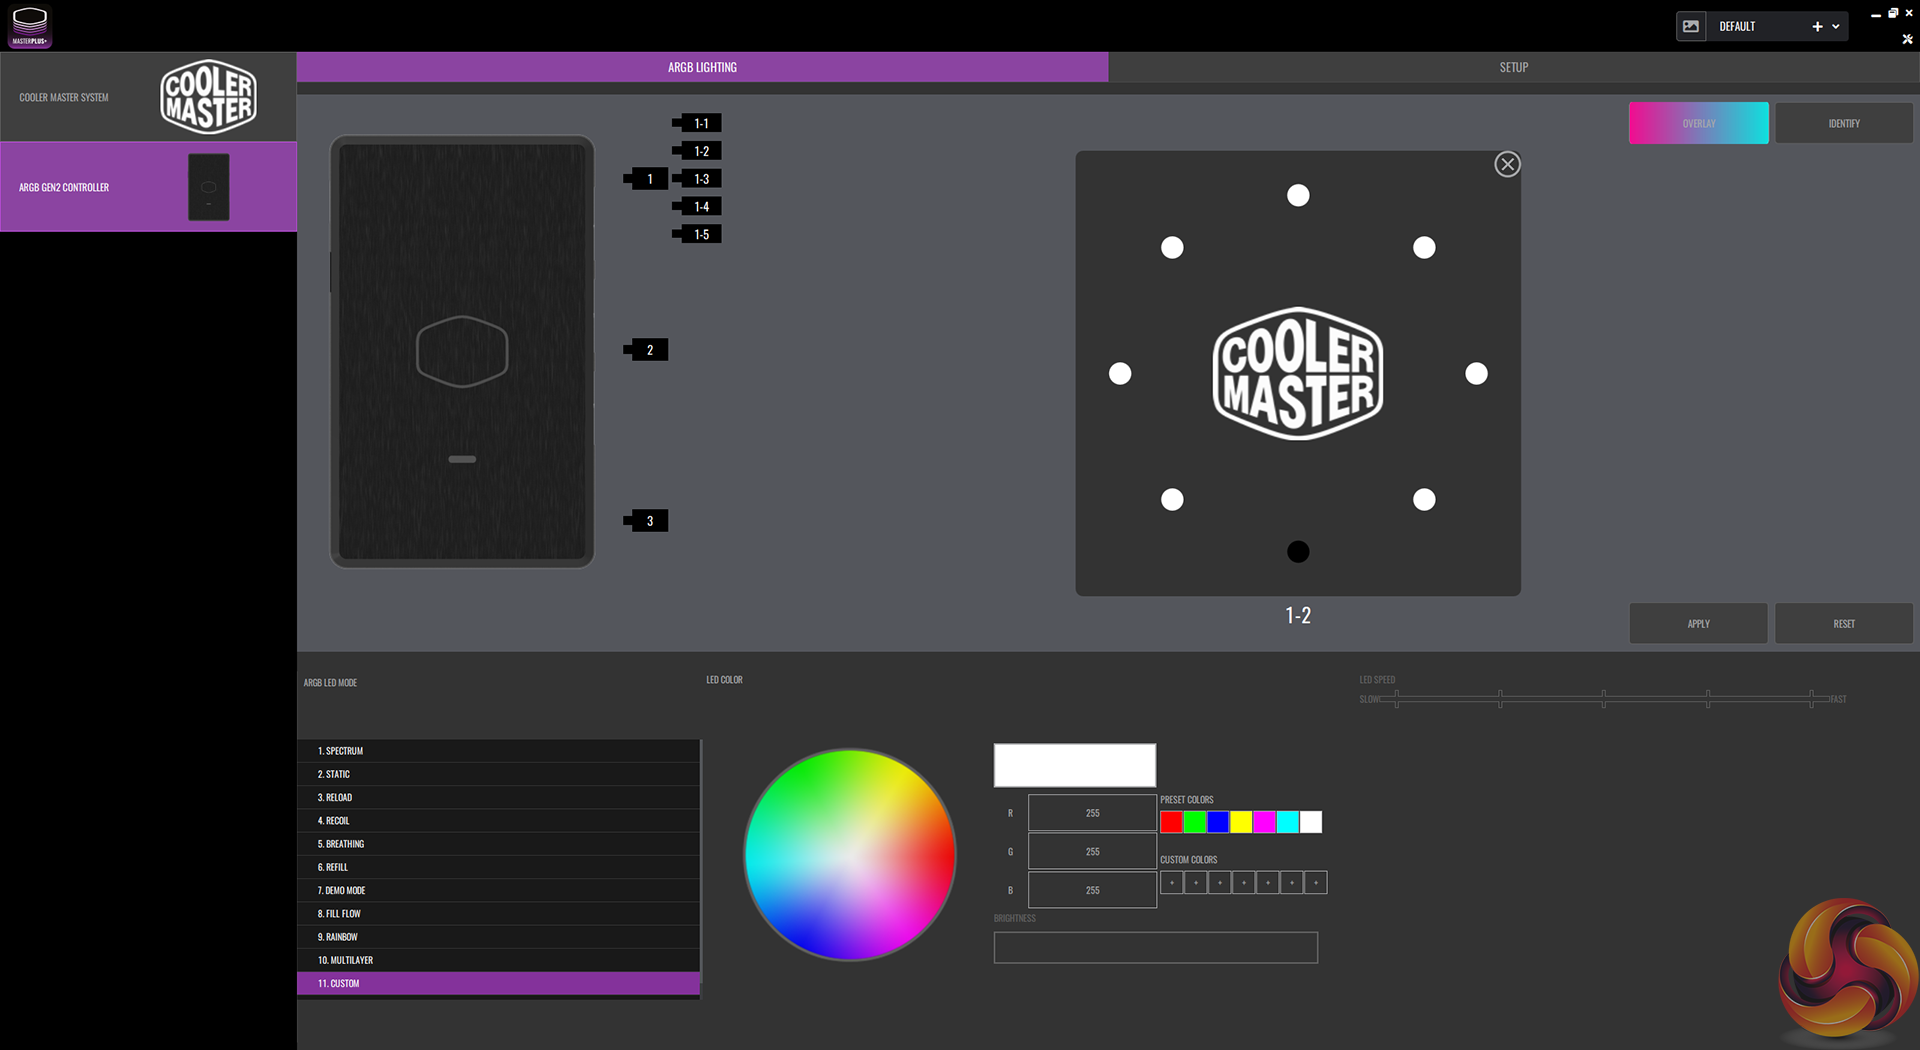Toggle the right-side middle LED dot

pyautogui.click(x=1476, y=374)
